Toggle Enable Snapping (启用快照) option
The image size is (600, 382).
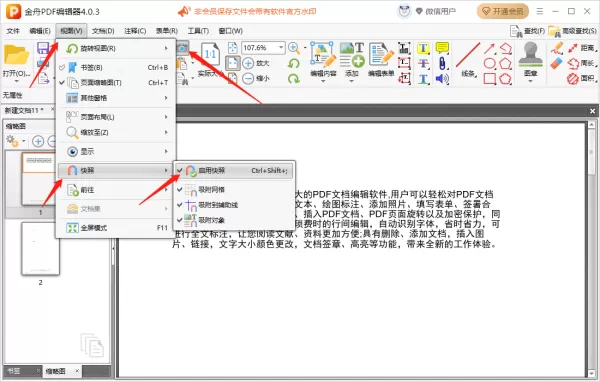point(233,171)
